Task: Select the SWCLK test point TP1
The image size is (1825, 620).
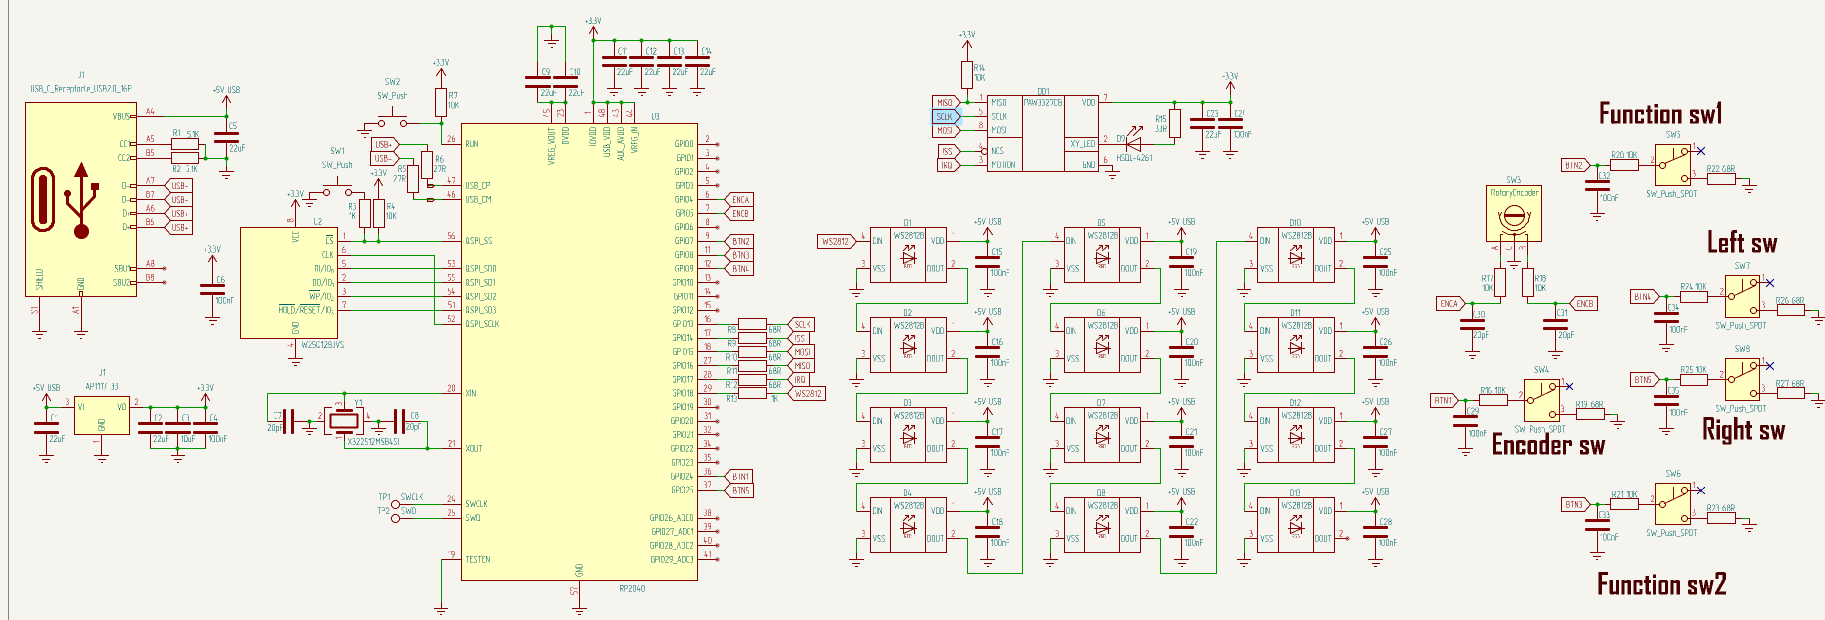Action: (395, 503)
